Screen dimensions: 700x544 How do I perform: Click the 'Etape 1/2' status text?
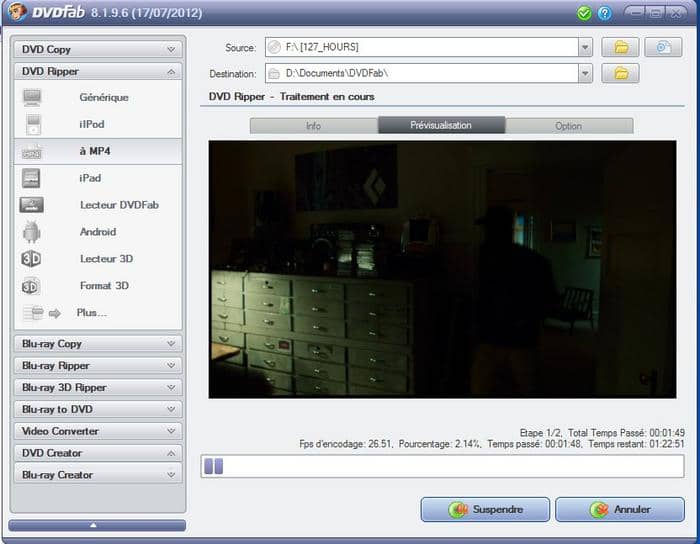[540, 433]
